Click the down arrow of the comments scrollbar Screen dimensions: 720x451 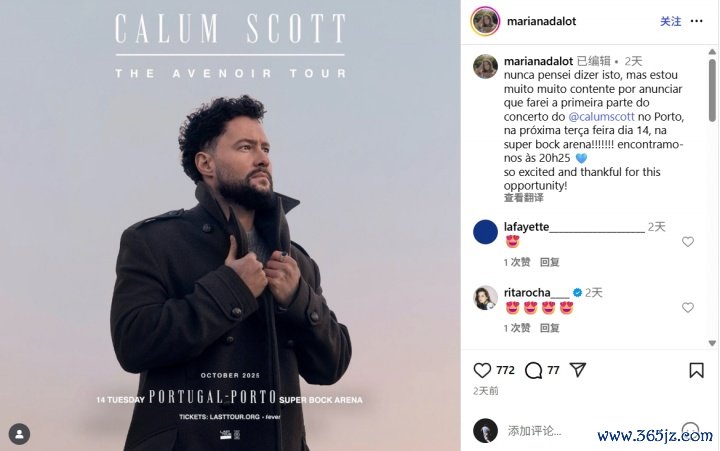tap(712, 343)
